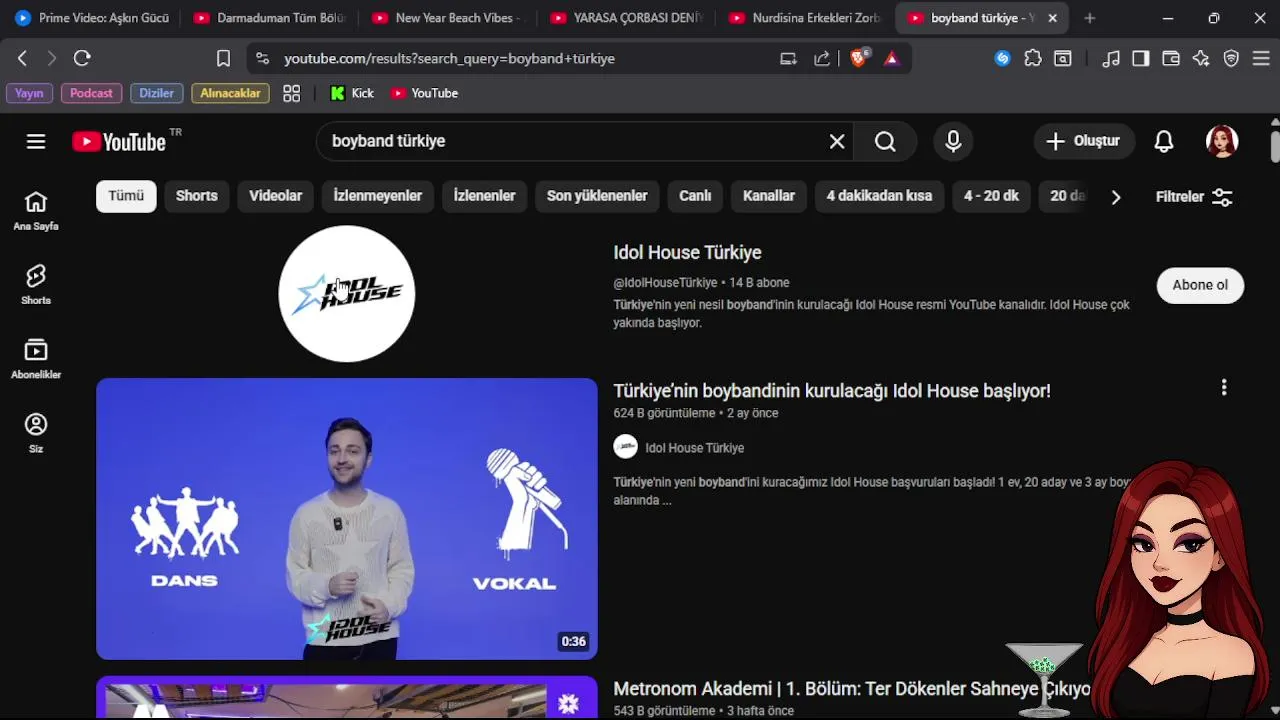
Task: Open the bookmarks grid apps icon
Action: (x=291, y=93)
